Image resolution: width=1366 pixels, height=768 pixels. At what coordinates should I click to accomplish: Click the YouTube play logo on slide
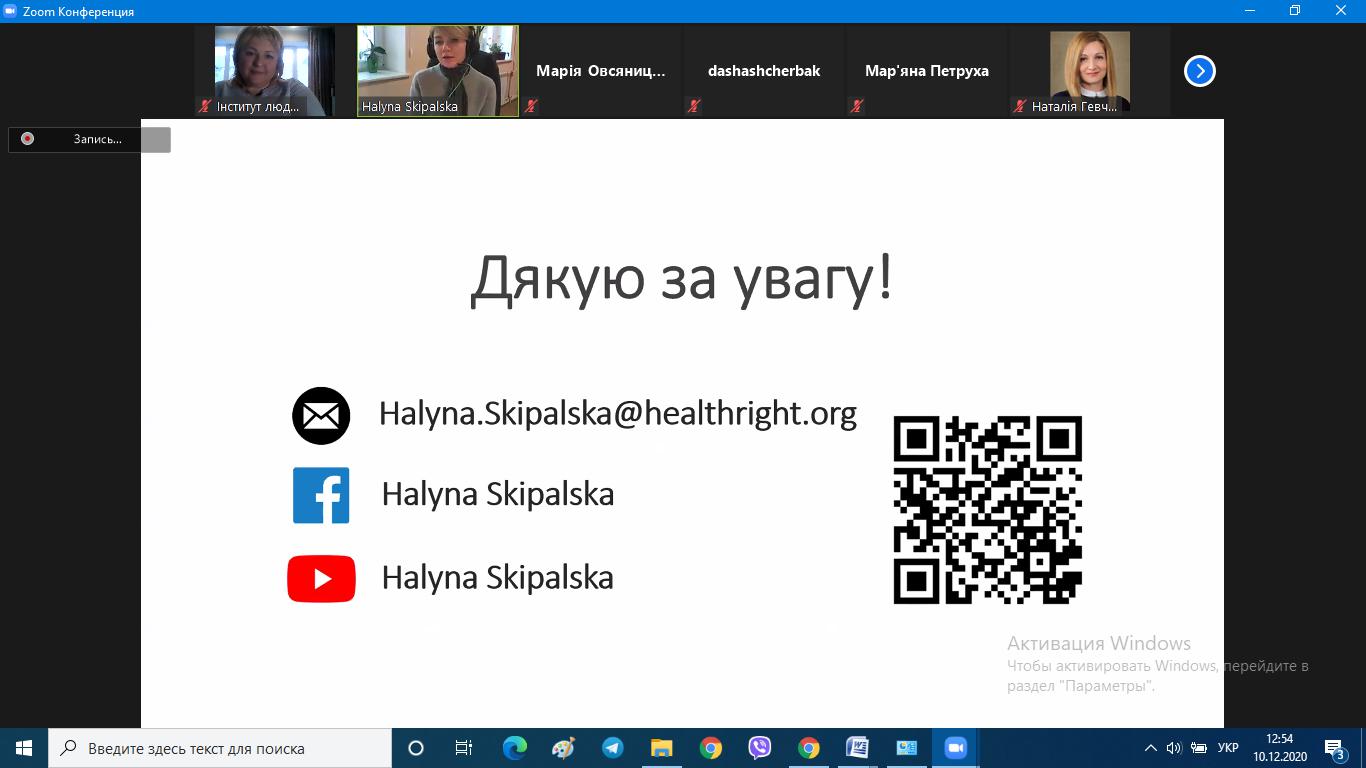pos(321,579)
